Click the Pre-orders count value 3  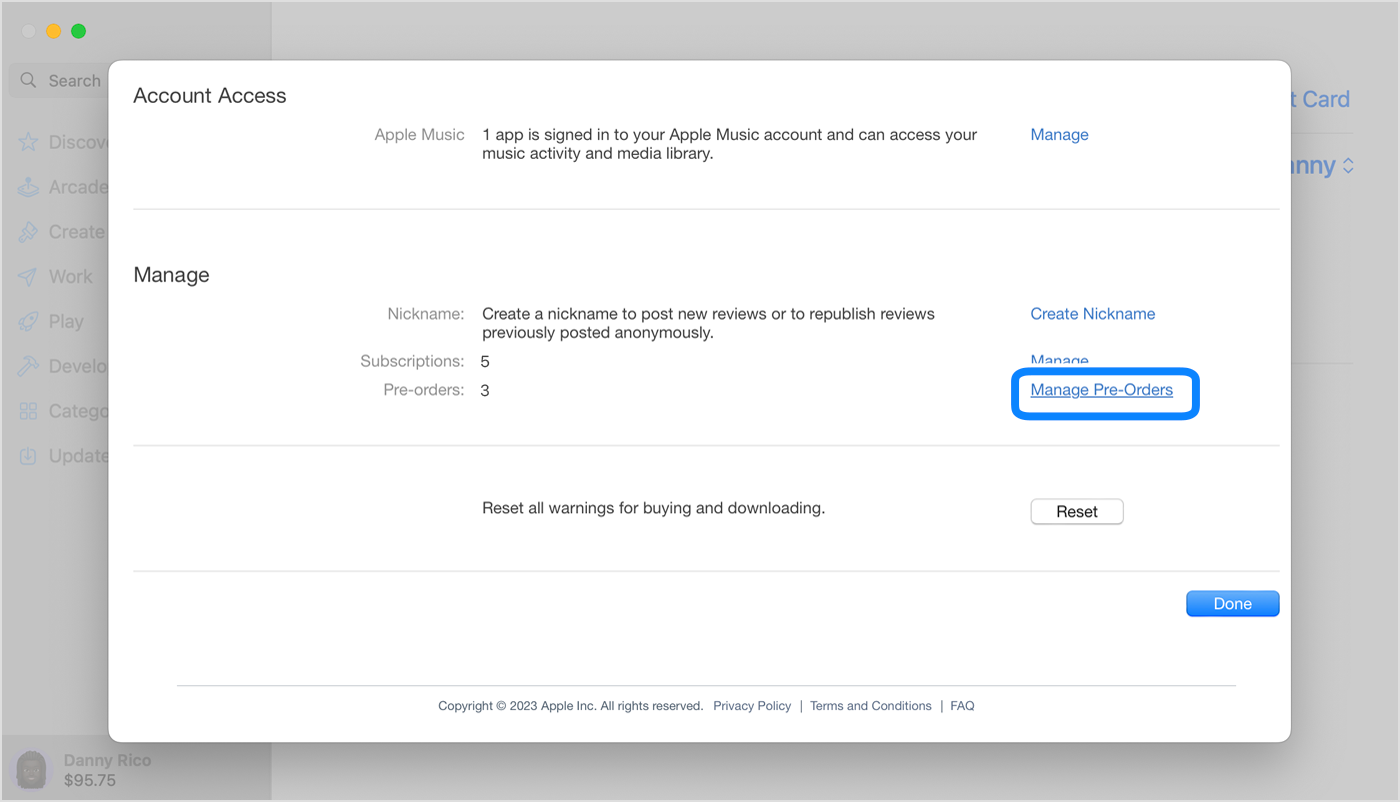(485, 390)
